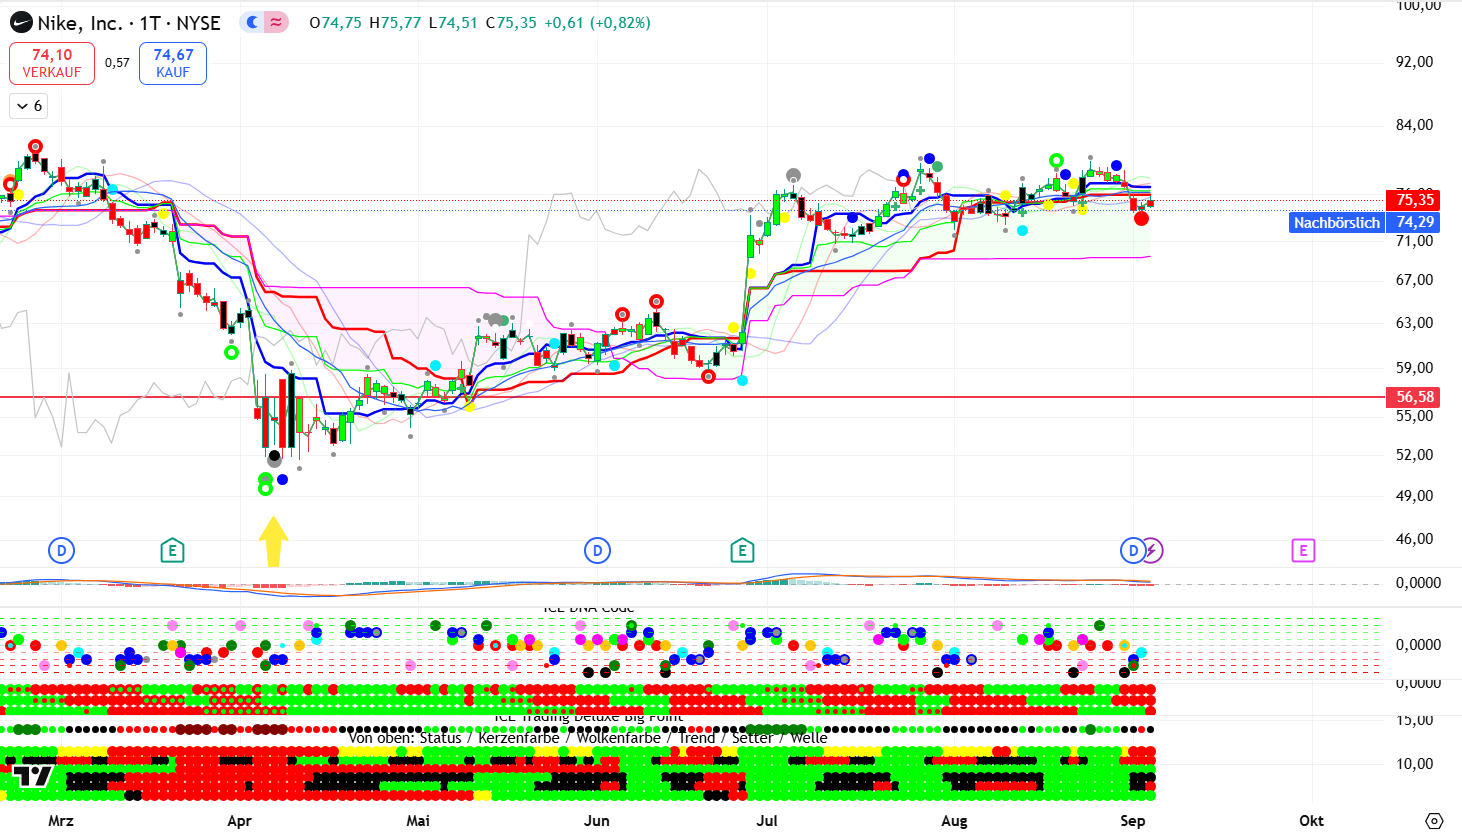Click the dividend D marker near Mrz
The image size is (1462, 835).
[61, 550]
